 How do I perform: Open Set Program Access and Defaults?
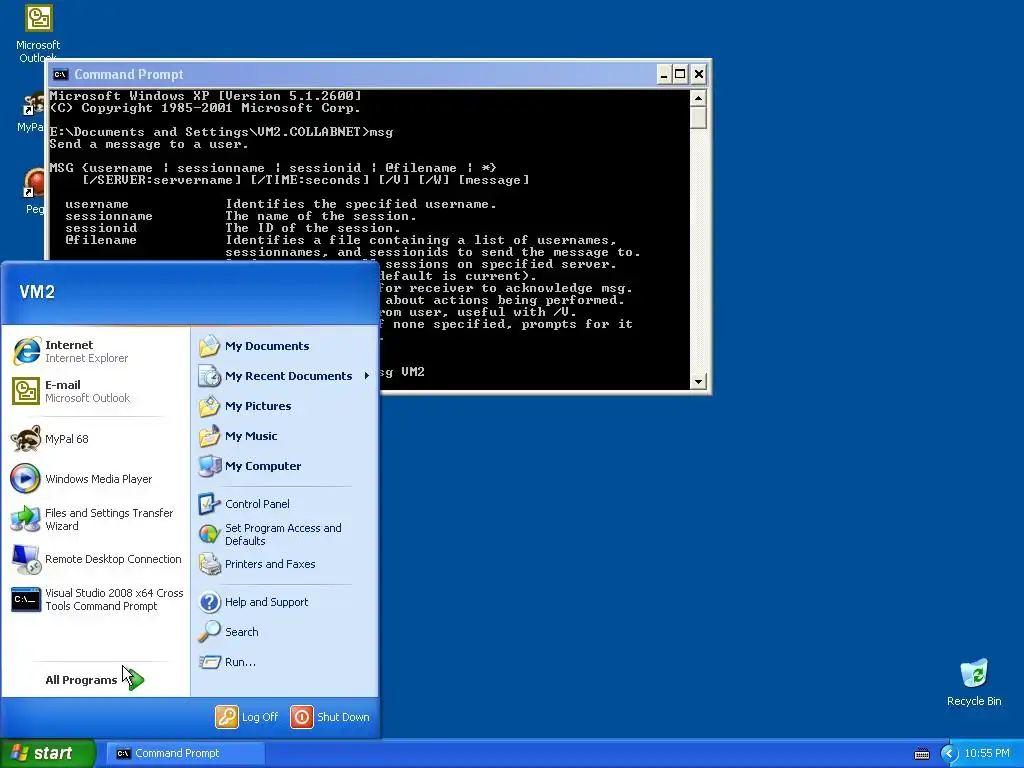285,534
